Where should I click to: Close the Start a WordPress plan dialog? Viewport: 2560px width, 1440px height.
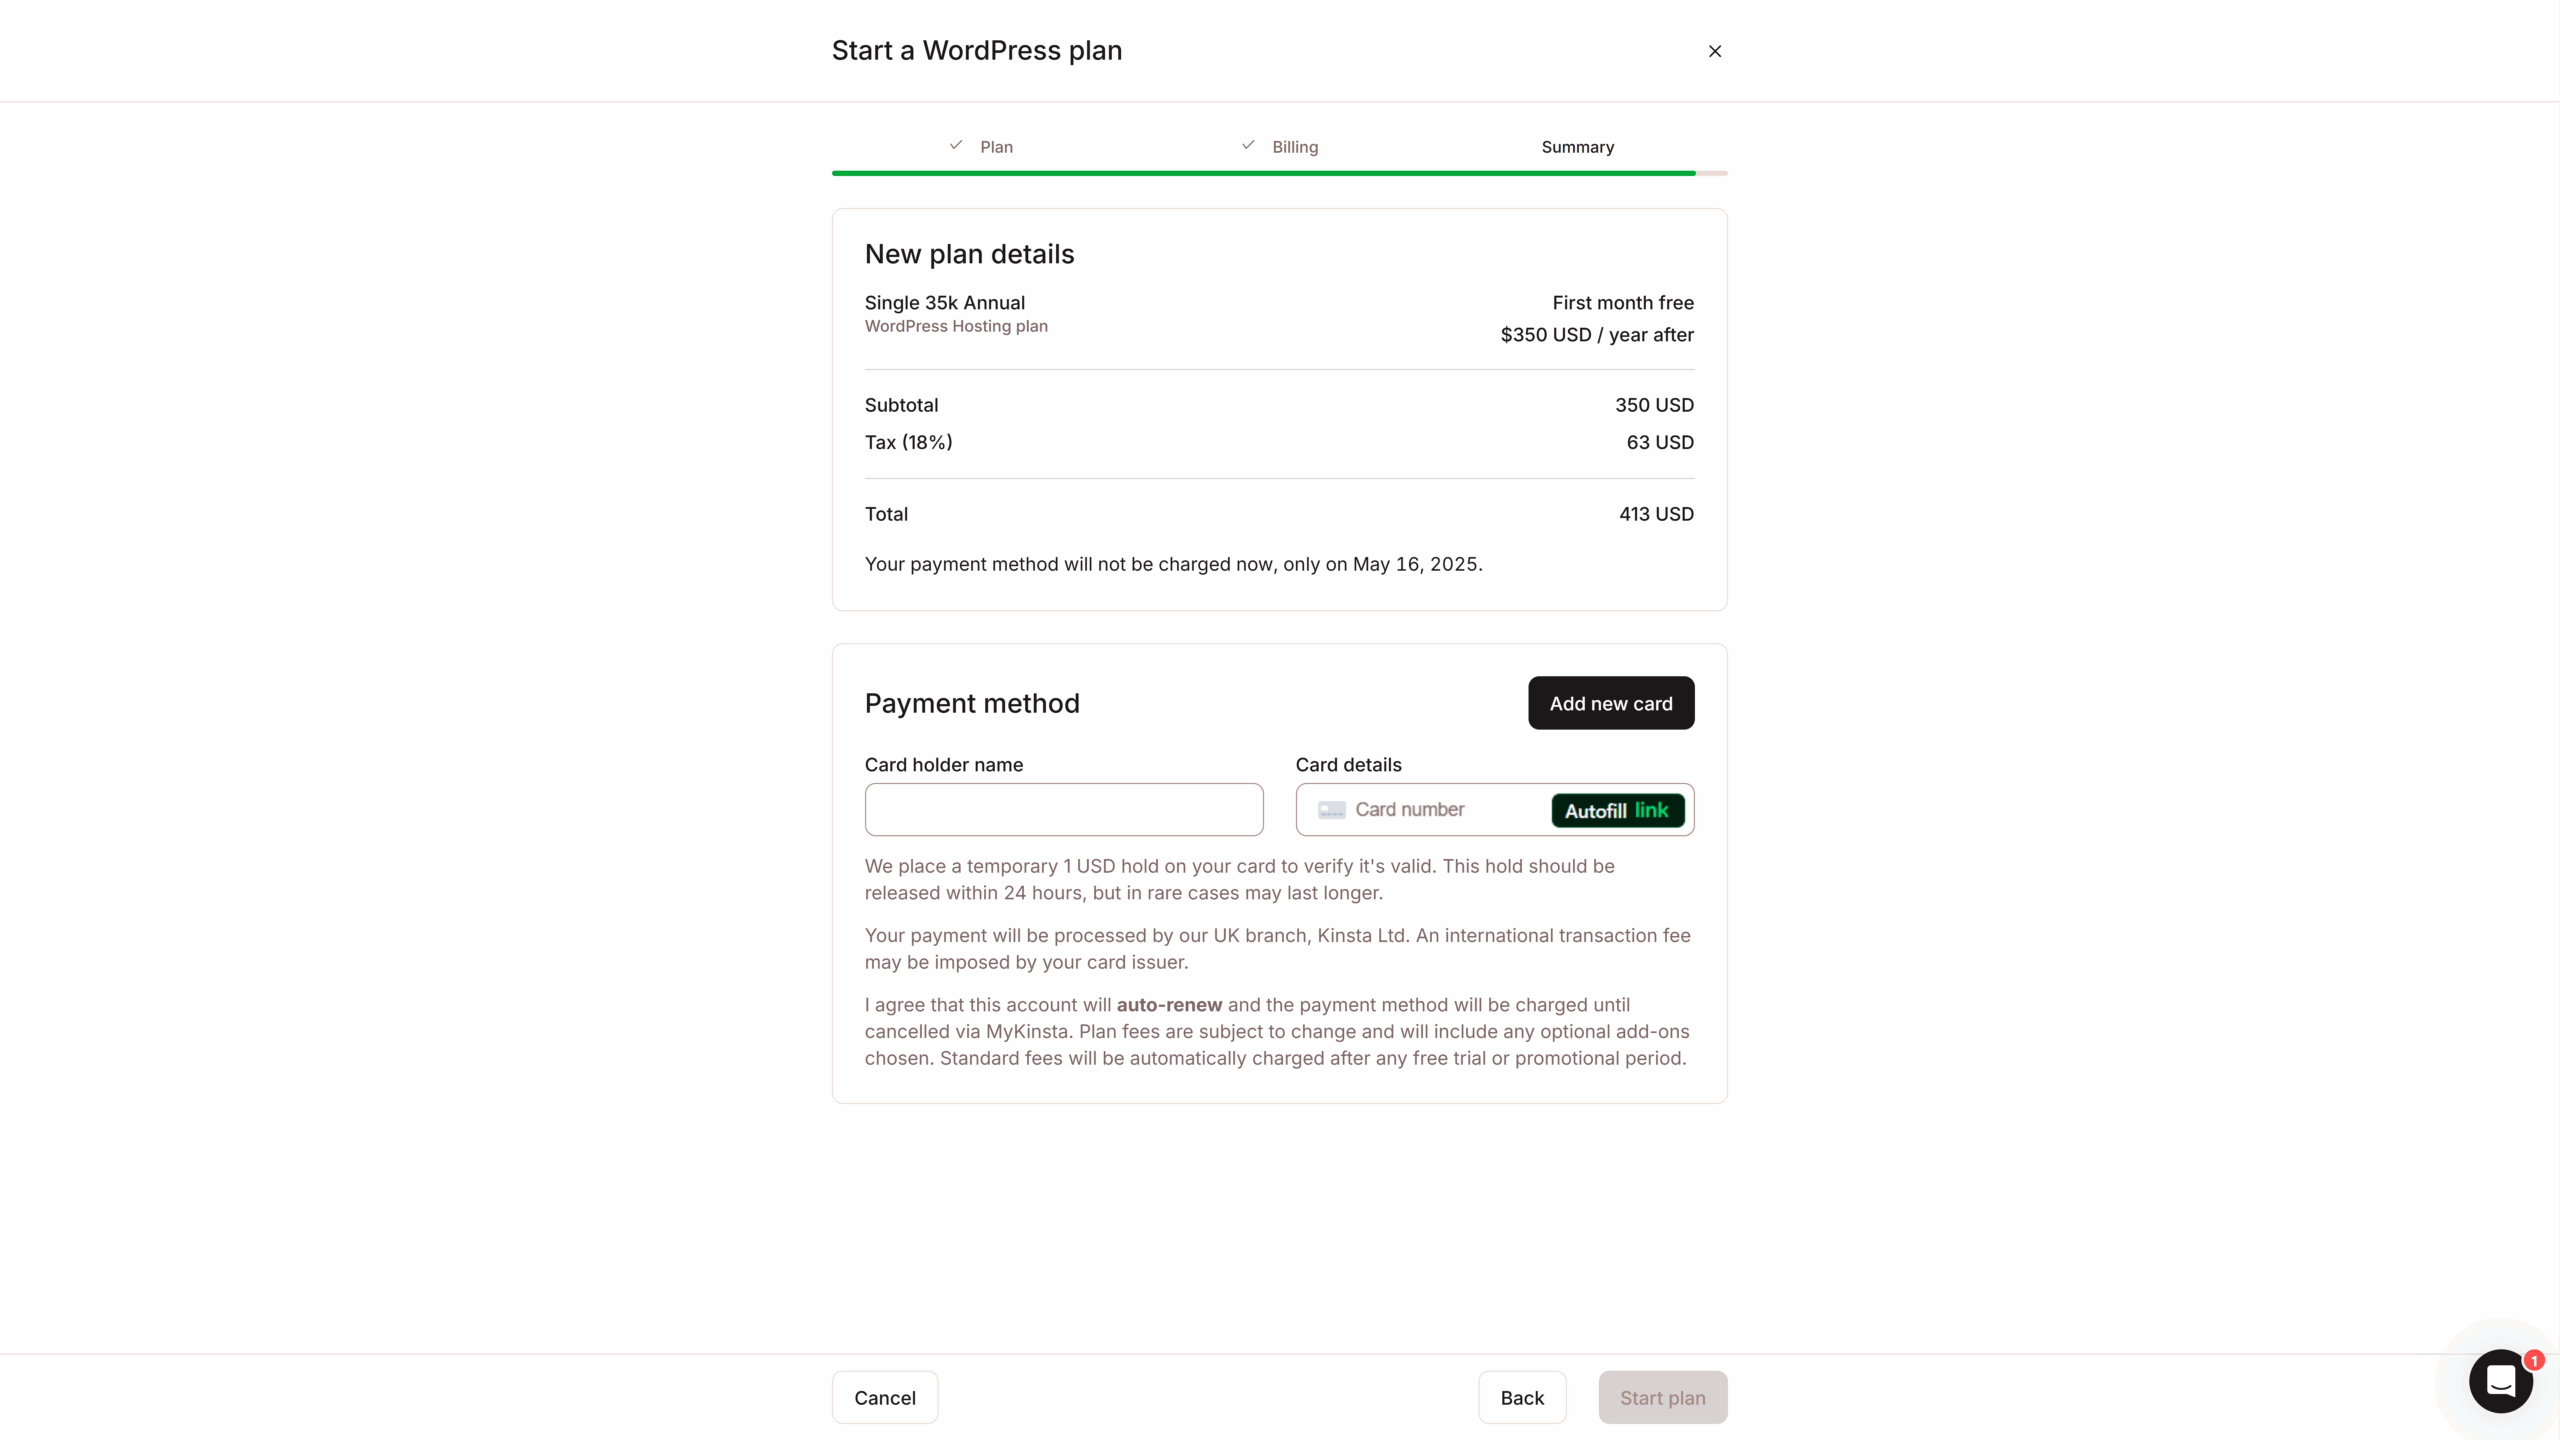(x=1714, y=50)
